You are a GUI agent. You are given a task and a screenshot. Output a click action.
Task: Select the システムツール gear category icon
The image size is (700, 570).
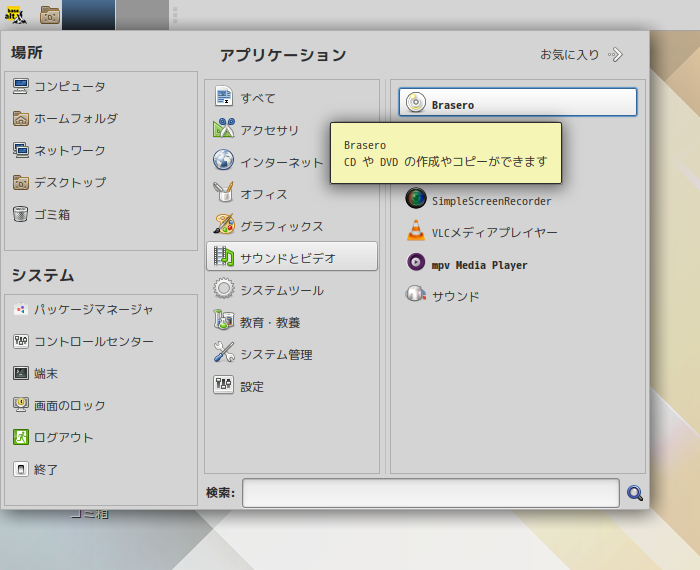[x=223, y=288]
